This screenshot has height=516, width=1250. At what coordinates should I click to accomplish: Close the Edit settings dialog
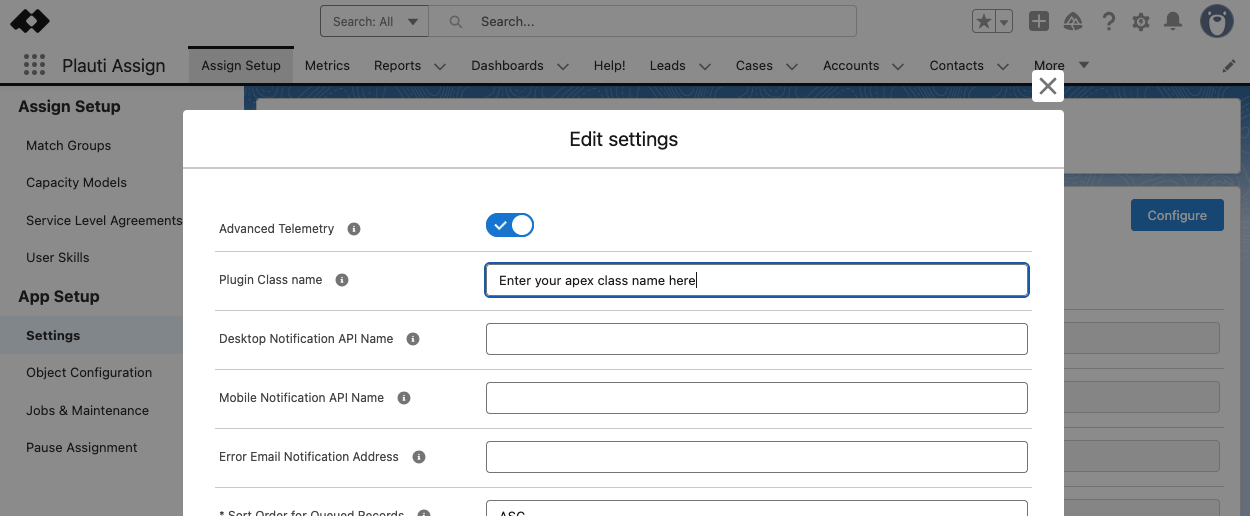(1048, 86)
